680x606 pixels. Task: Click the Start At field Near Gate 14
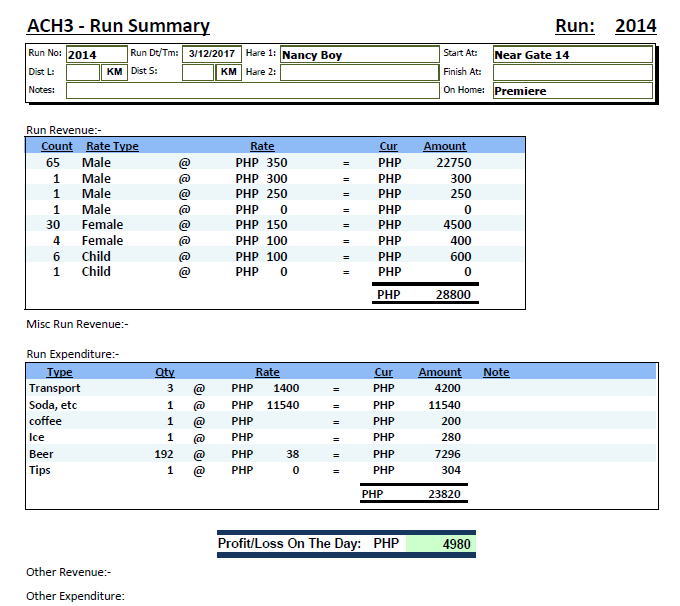point(572,55)
